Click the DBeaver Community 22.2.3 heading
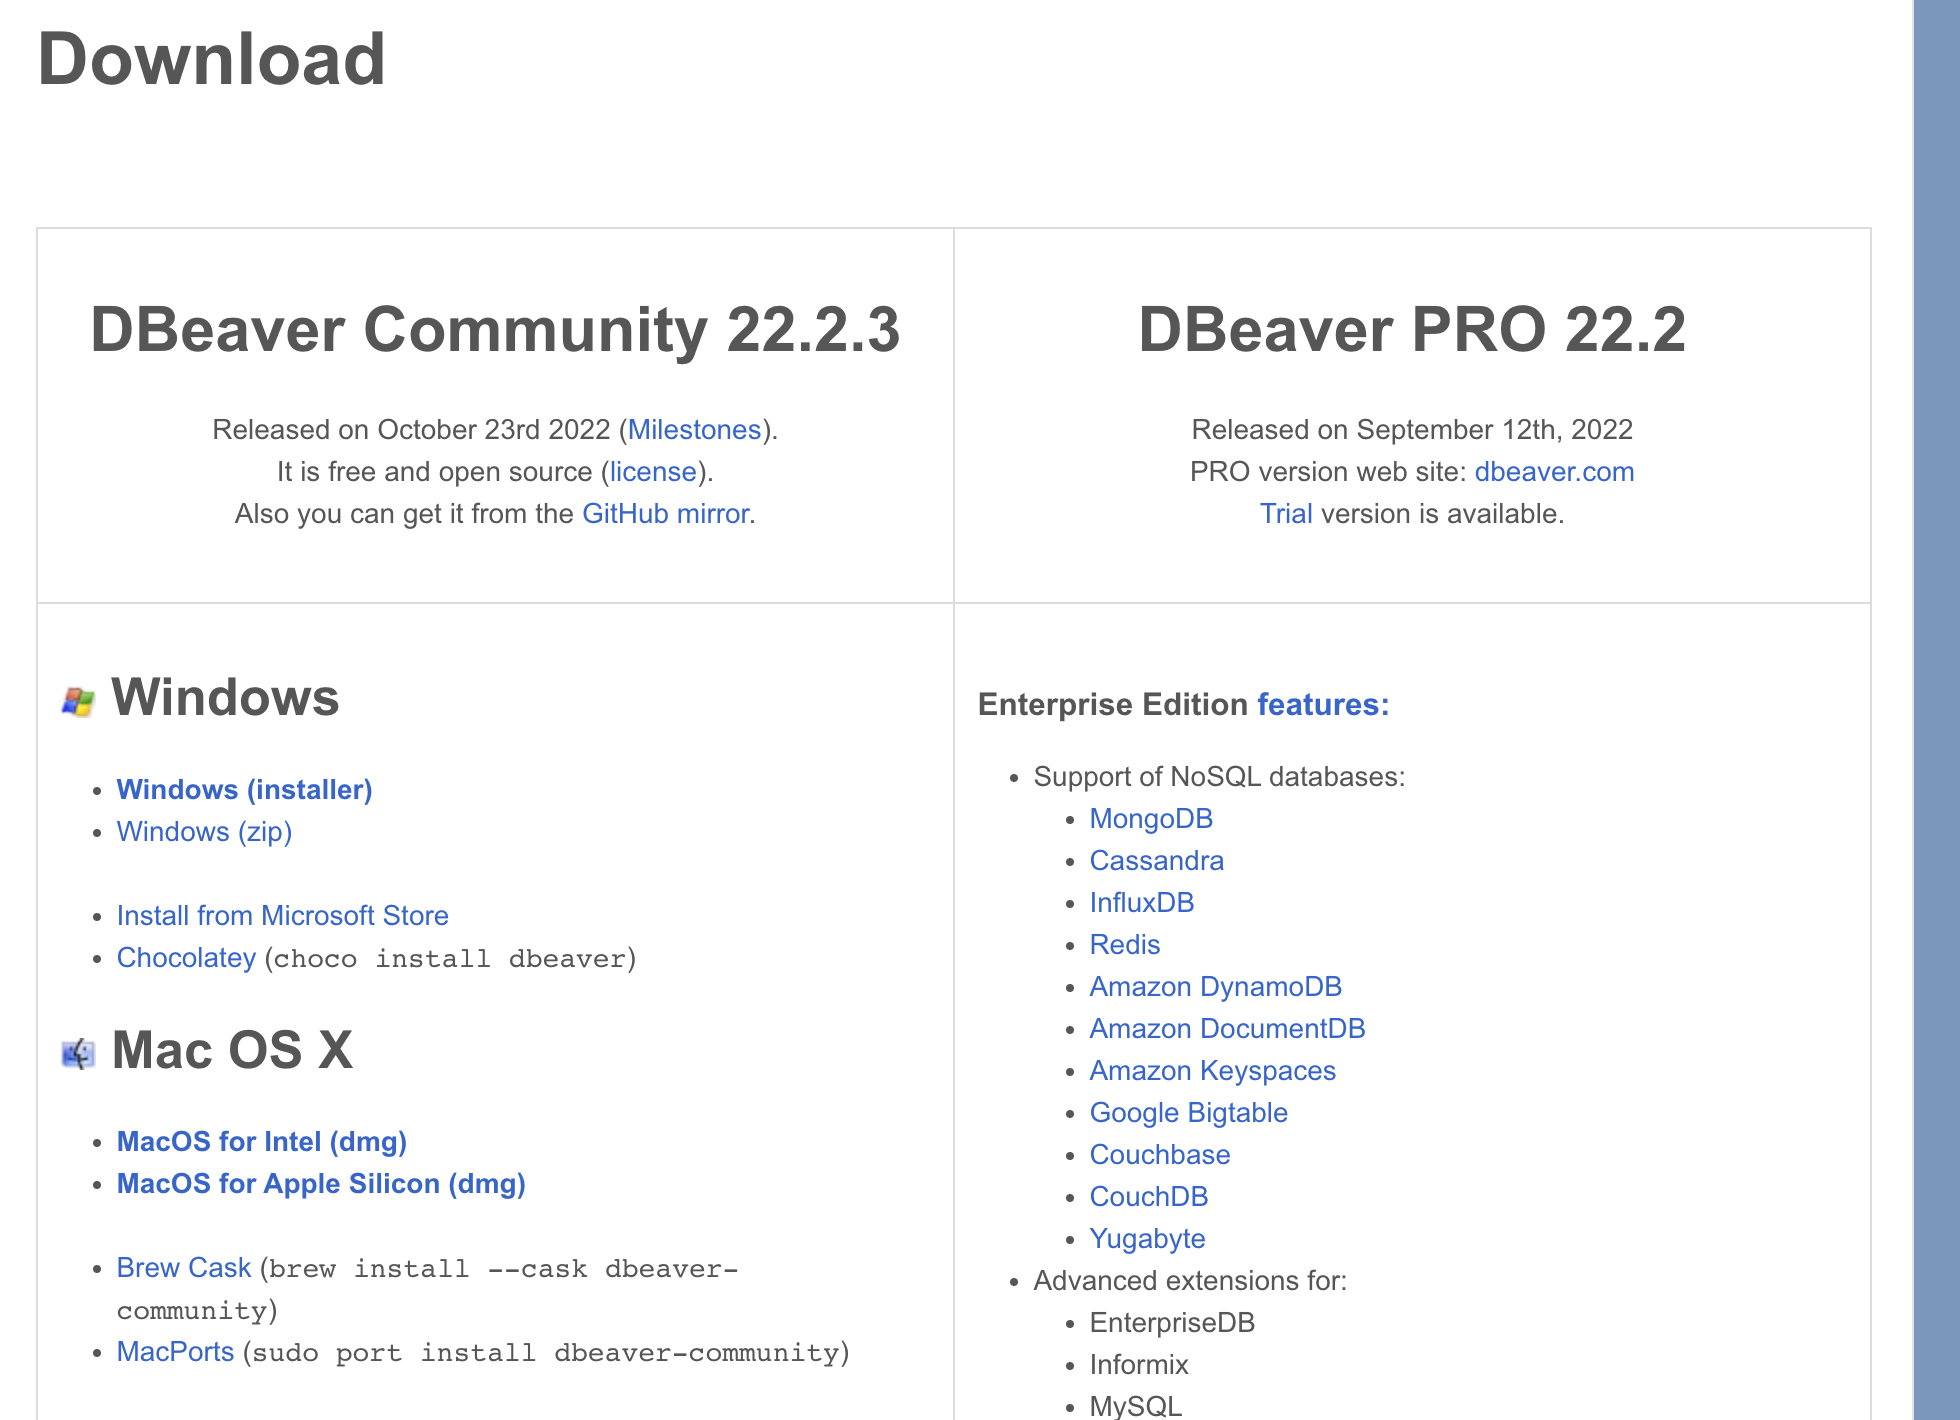Image resolution: width=1960 pixels, height=1420 pixels. coord(495,330)
